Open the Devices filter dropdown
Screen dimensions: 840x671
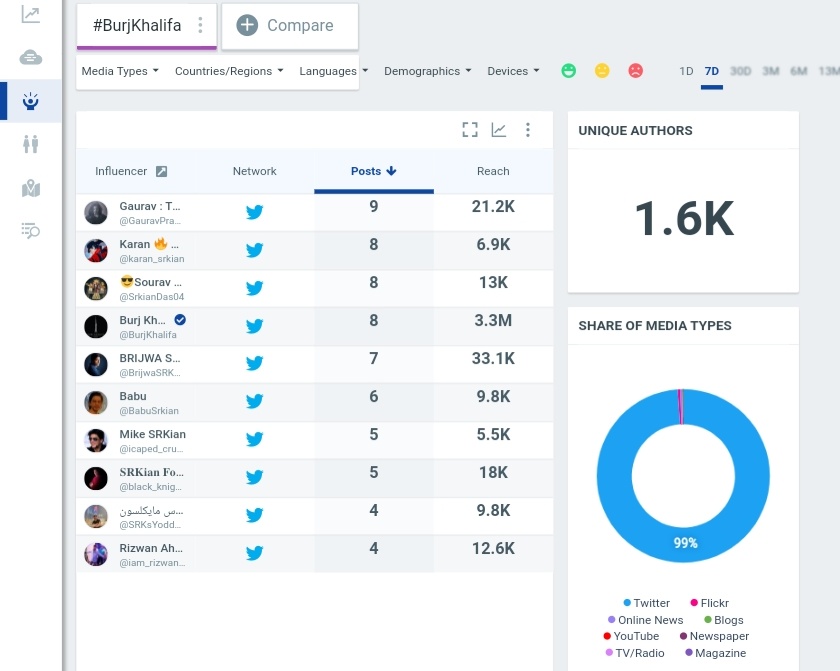click(x=512, y=71)
